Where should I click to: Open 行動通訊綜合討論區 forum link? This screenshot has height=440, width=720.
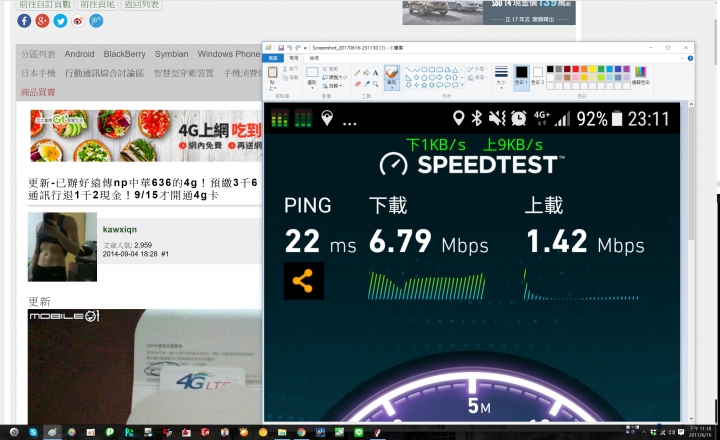tap(104, 73)
